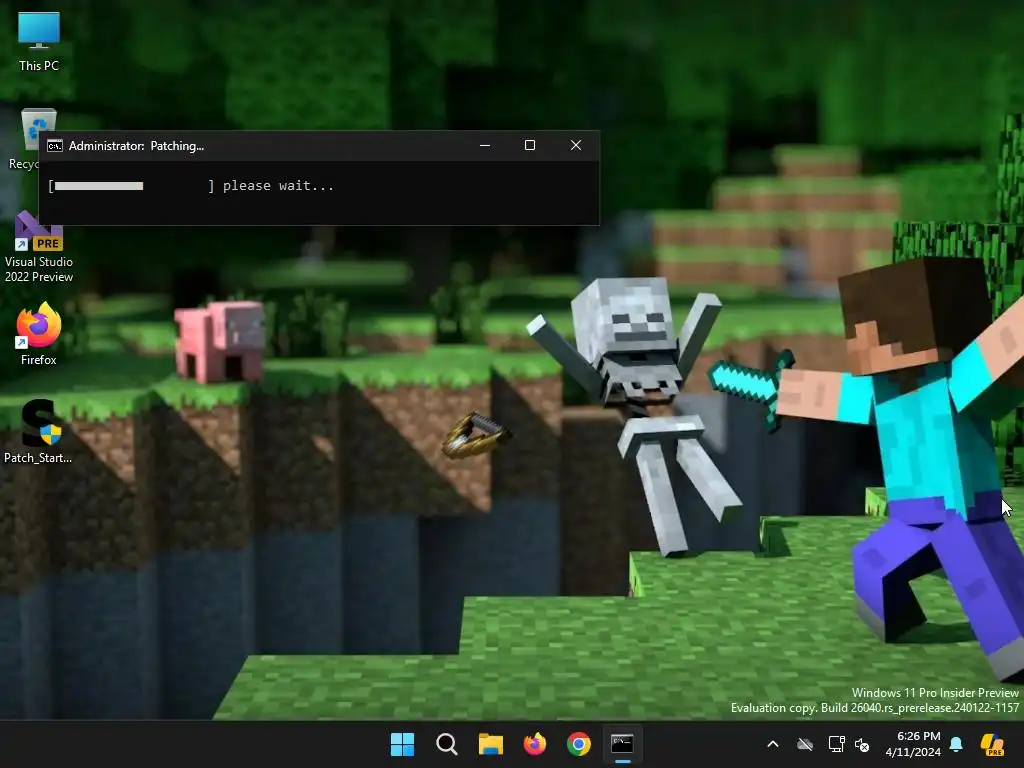The height and width of the screenshot is (768, 1024).
Task: Click the command prompt taskbar icon
Action: (x=622, y=744)
